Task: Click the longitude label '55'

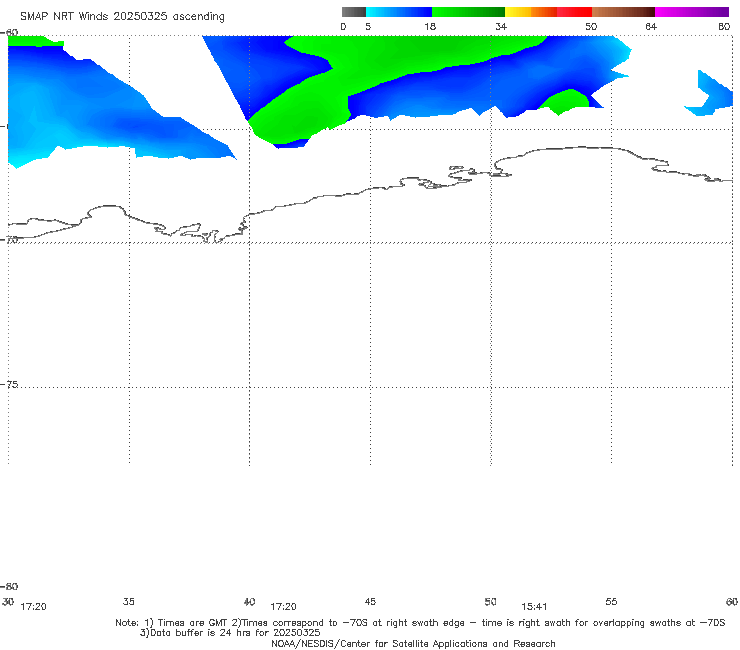Action: pyautogui.click(x=611, y=601)
